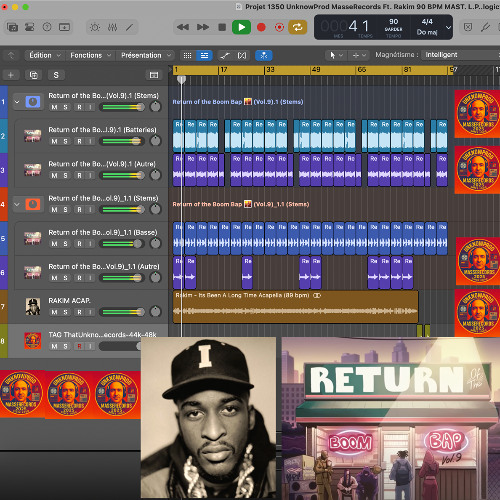Click the TAG track icon
The width and height of the screenshot is (500, 500).
pos(33,341)
